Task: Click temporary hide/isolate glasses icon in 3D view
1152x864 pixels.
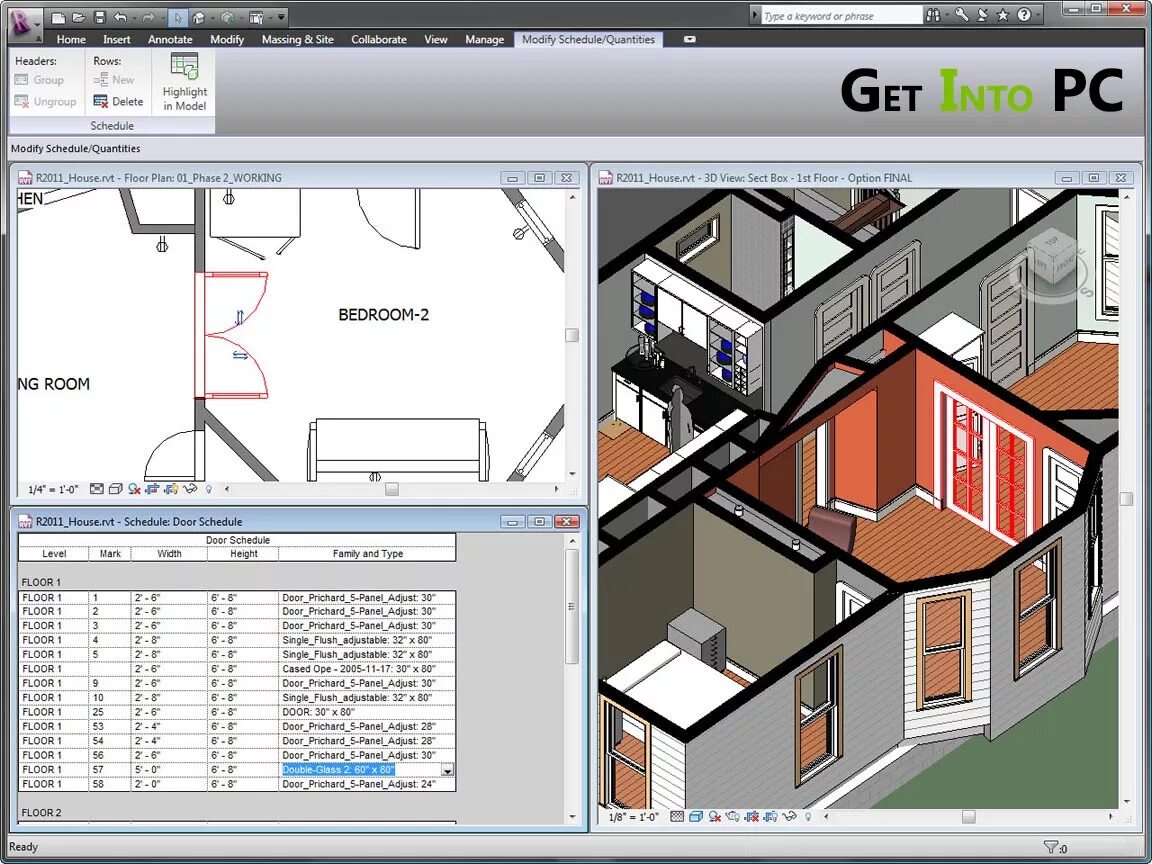Action: coord(789,816)
